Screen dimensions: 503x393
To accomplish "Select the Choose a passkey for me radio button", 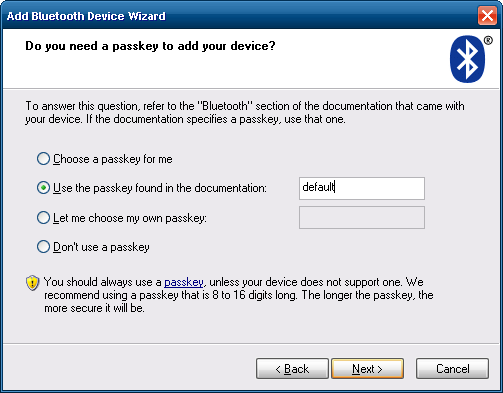I will [43, 159].
